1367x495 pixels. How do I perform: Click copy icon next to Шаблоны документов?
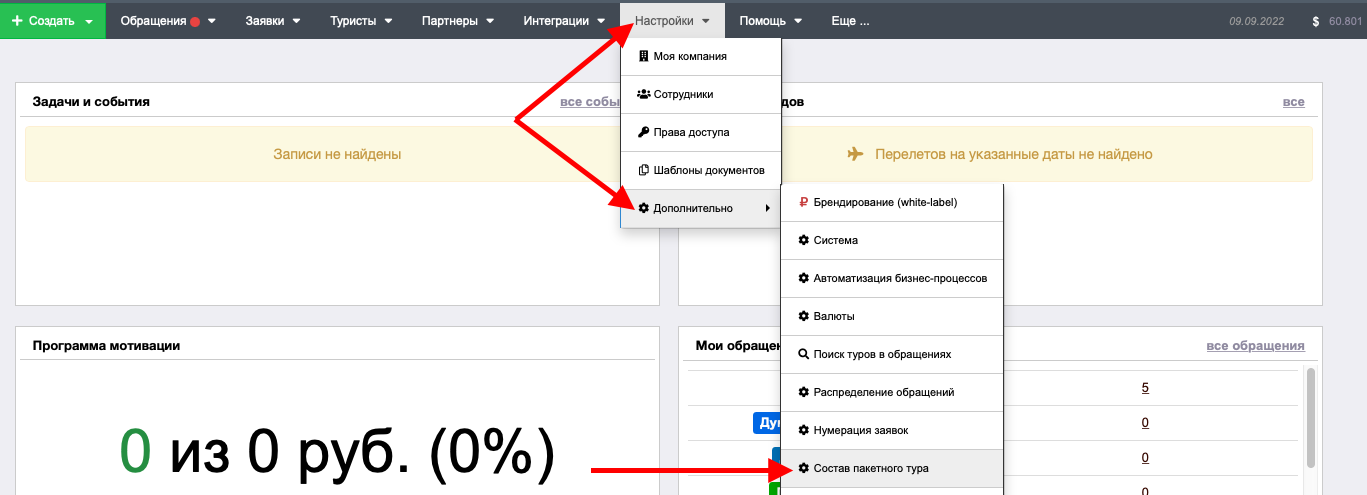pos(643,170)
